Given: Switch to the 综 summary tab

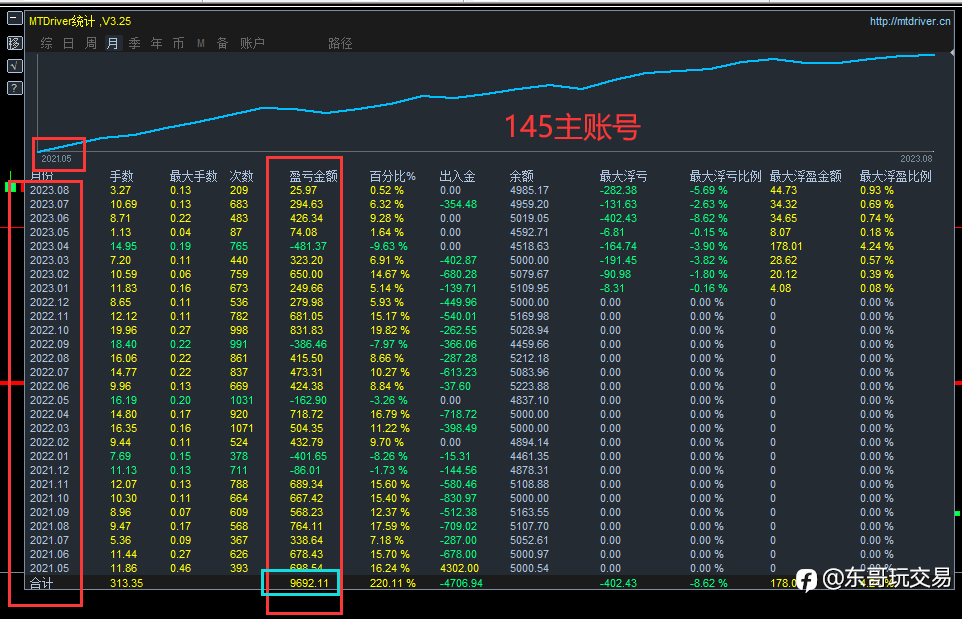Looking at the screenshot, I should [x=47, y=43].
